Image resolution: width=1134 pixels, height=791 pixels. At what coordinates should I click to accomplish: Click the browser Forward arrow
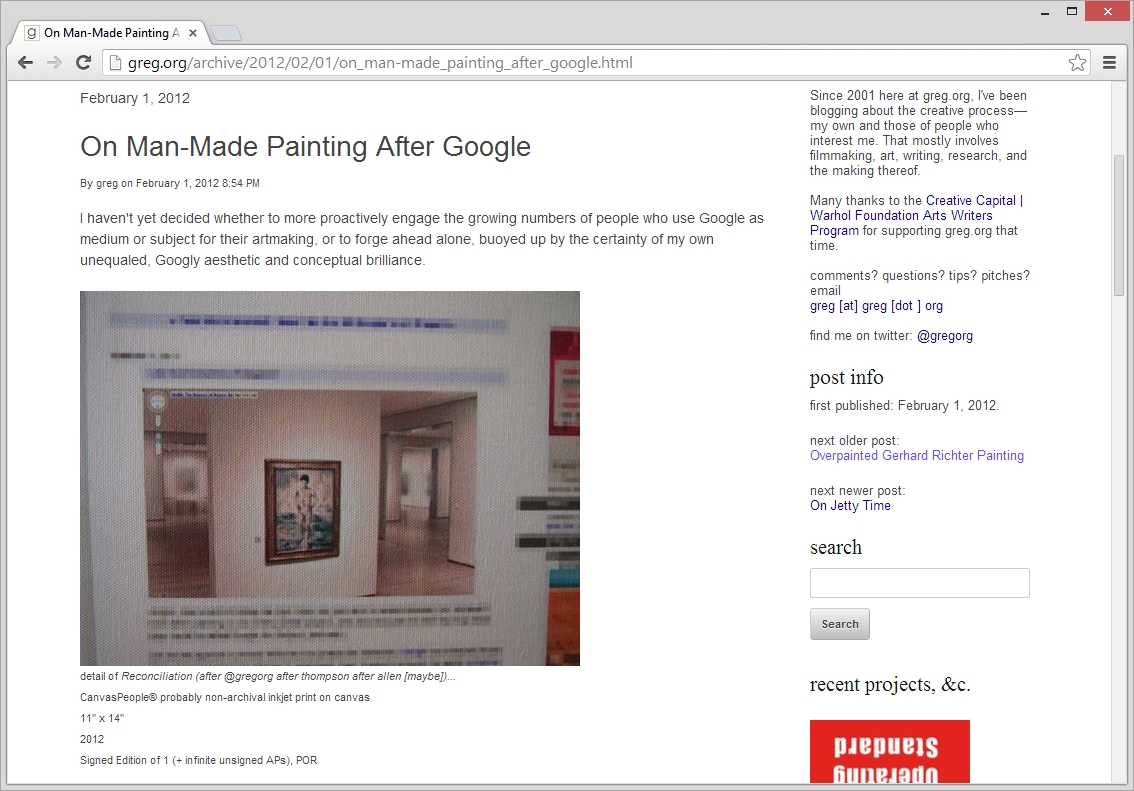[x=54, y=63]
